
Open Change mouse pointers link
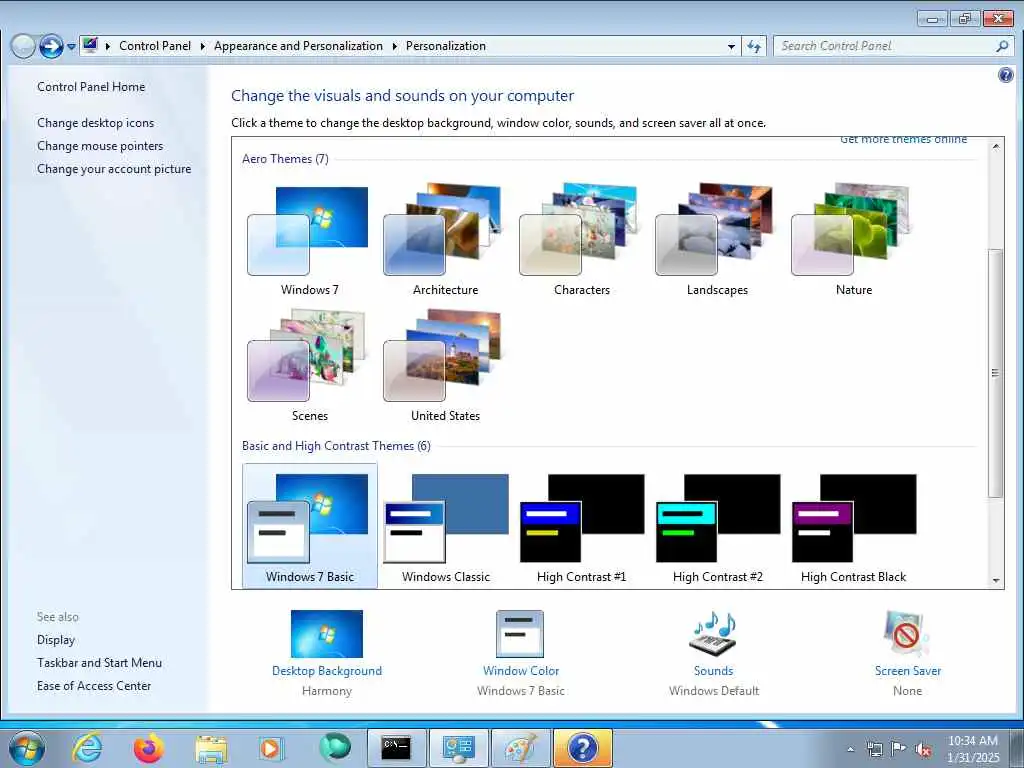(x=100, y=146)
